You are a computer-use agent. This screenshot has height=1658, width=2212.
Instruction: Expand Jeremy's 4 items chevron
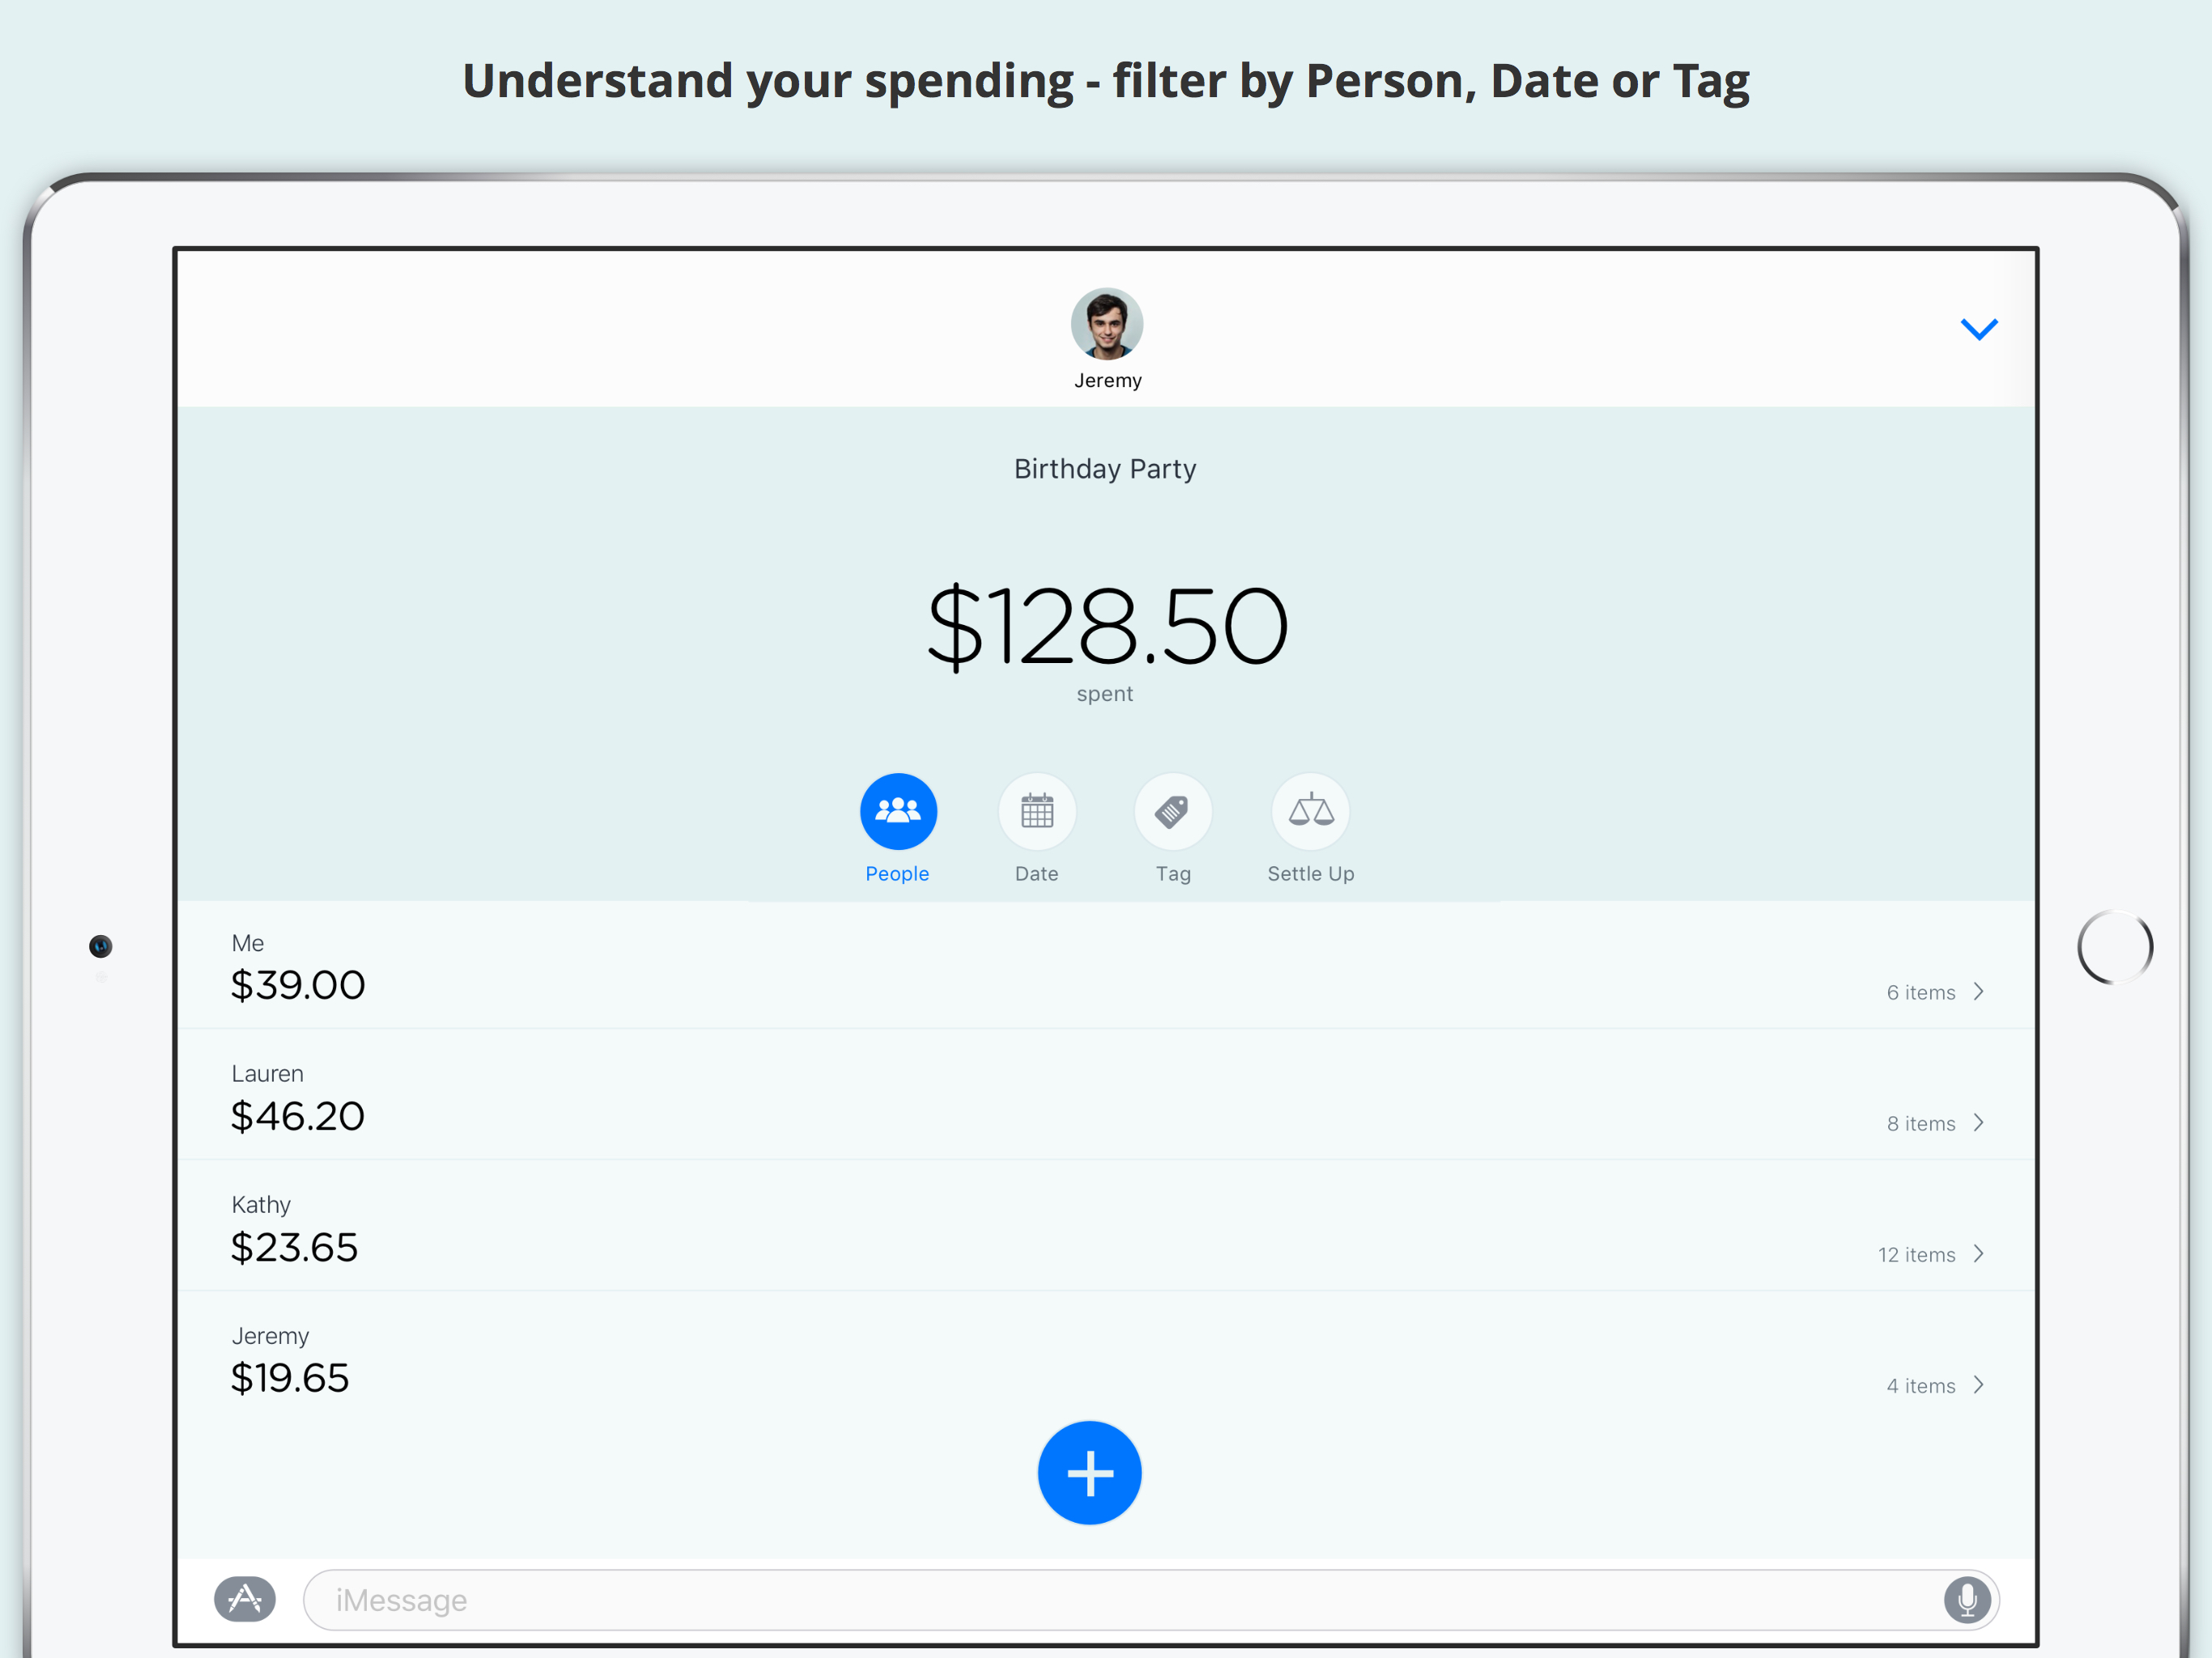click(1978, 1385)
